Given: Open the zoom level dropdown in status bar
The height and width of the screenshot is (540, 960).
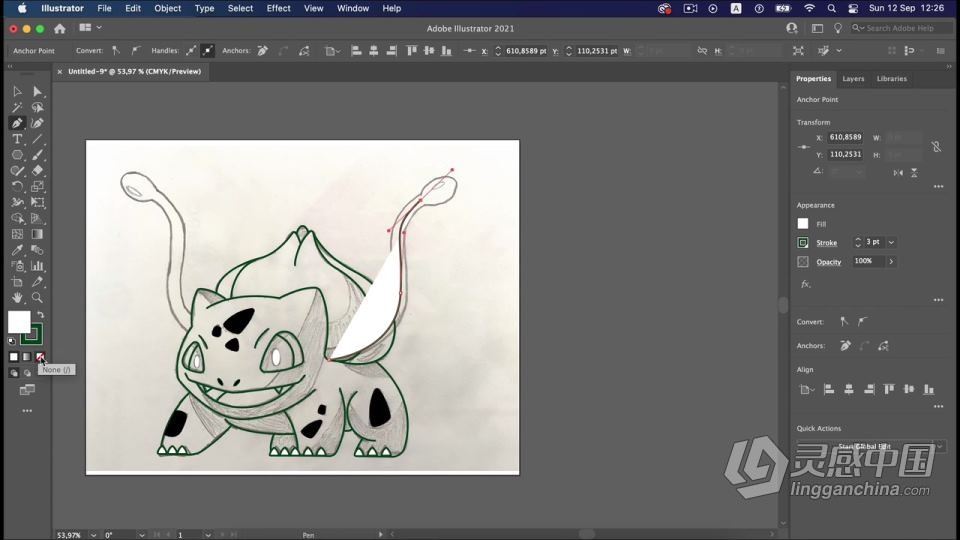Looking at the screenshot, I should point(94,535).
